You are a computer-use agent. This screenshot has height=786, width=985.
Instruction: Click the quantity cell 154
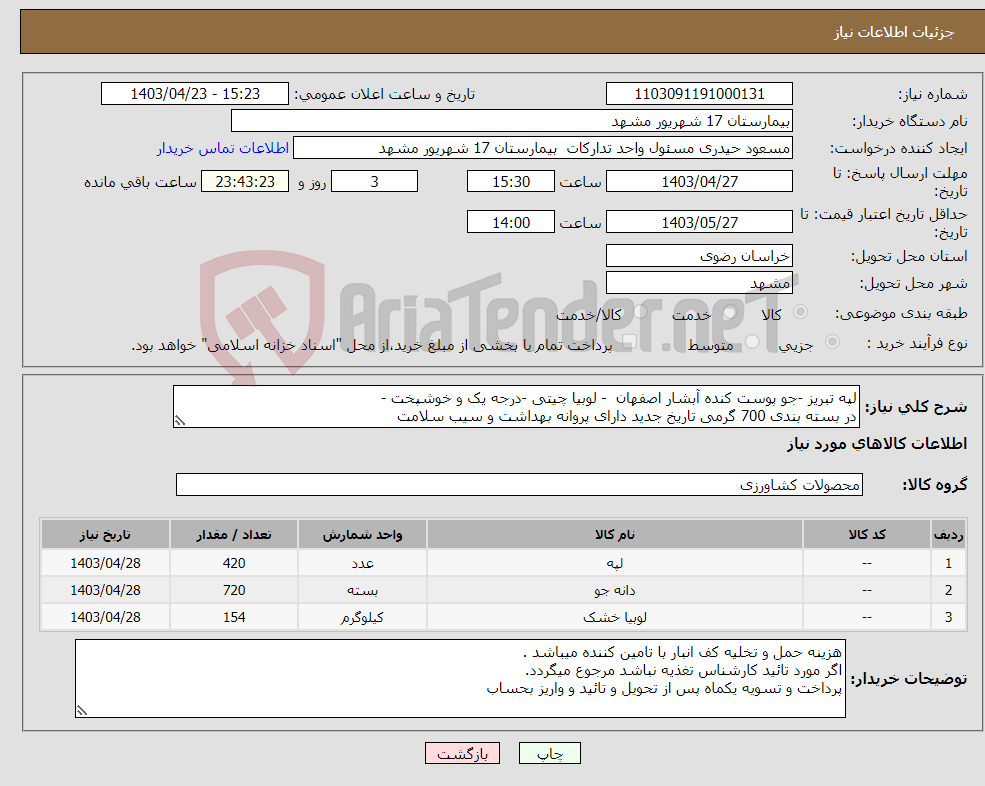click(234, 617)
